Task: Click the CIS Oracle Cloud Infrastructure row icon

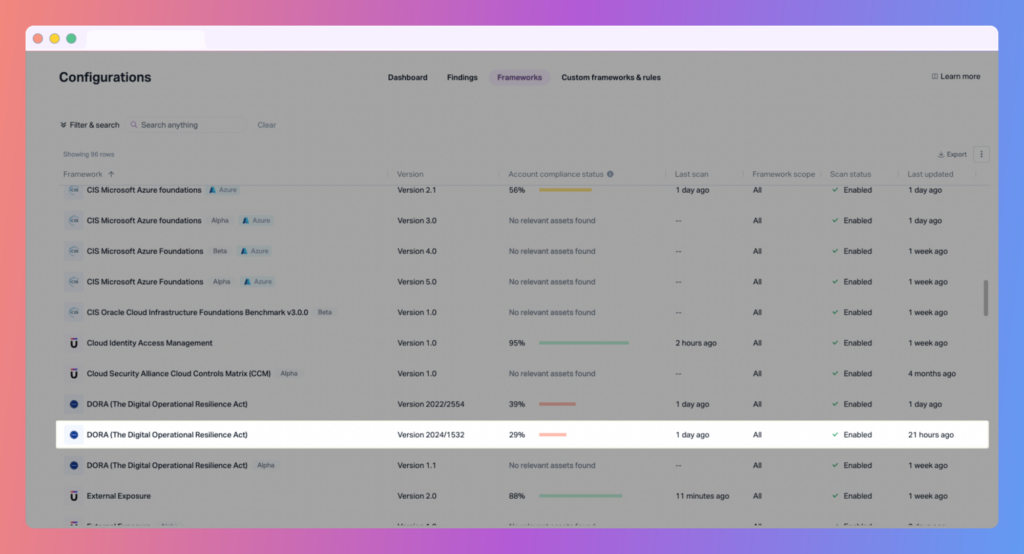Action: coord(74,312)
